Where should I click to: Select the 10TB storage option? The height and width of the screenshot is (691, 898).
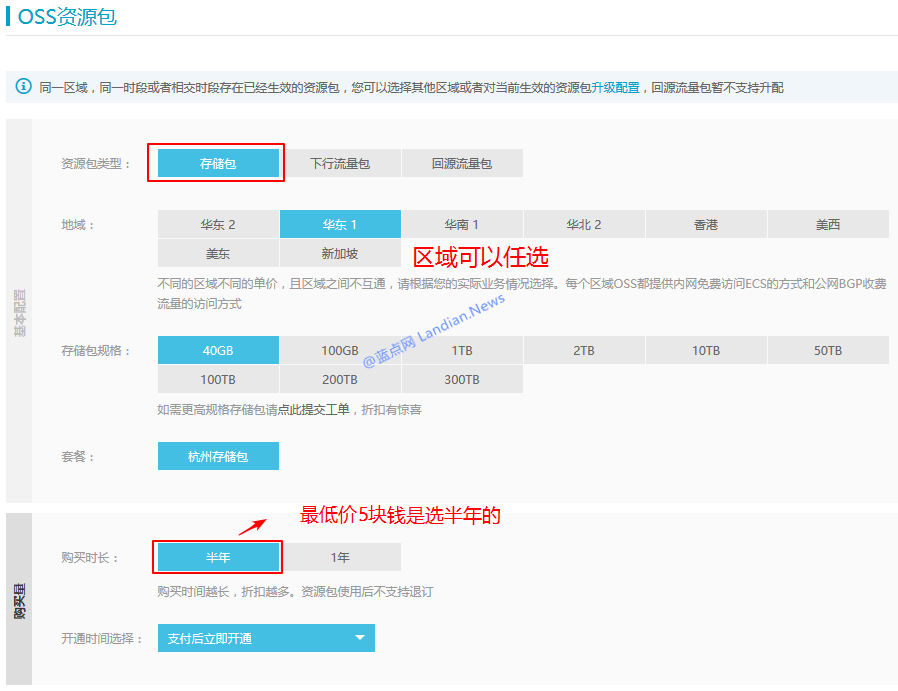(x=706, y=349)
